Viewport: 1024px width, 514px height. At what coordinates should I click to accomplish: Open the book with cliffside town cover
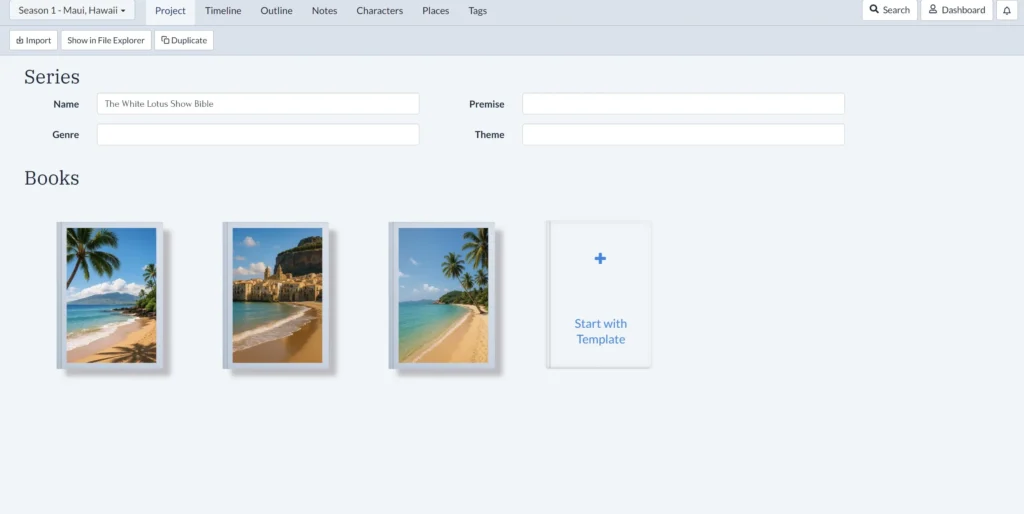276,295
